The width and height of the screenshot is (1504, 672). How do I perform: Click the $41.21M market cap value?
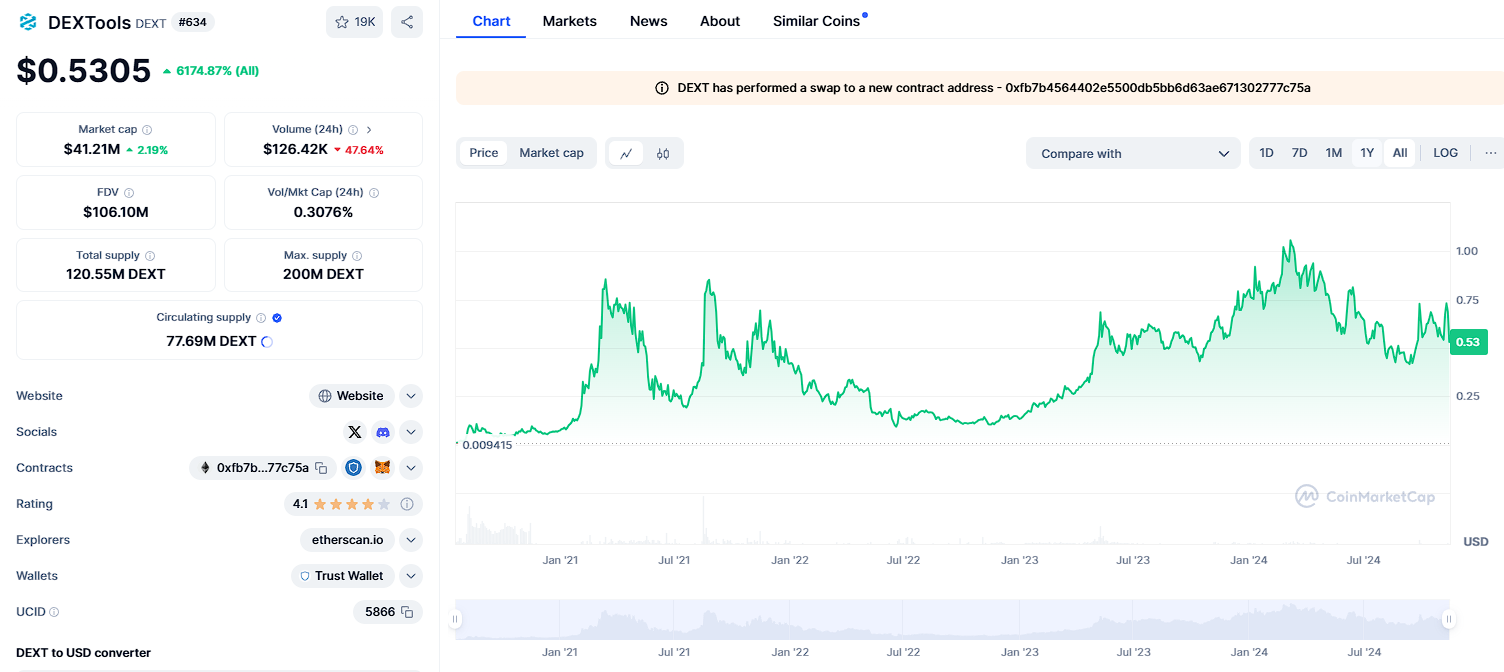(x=92, y=149)
